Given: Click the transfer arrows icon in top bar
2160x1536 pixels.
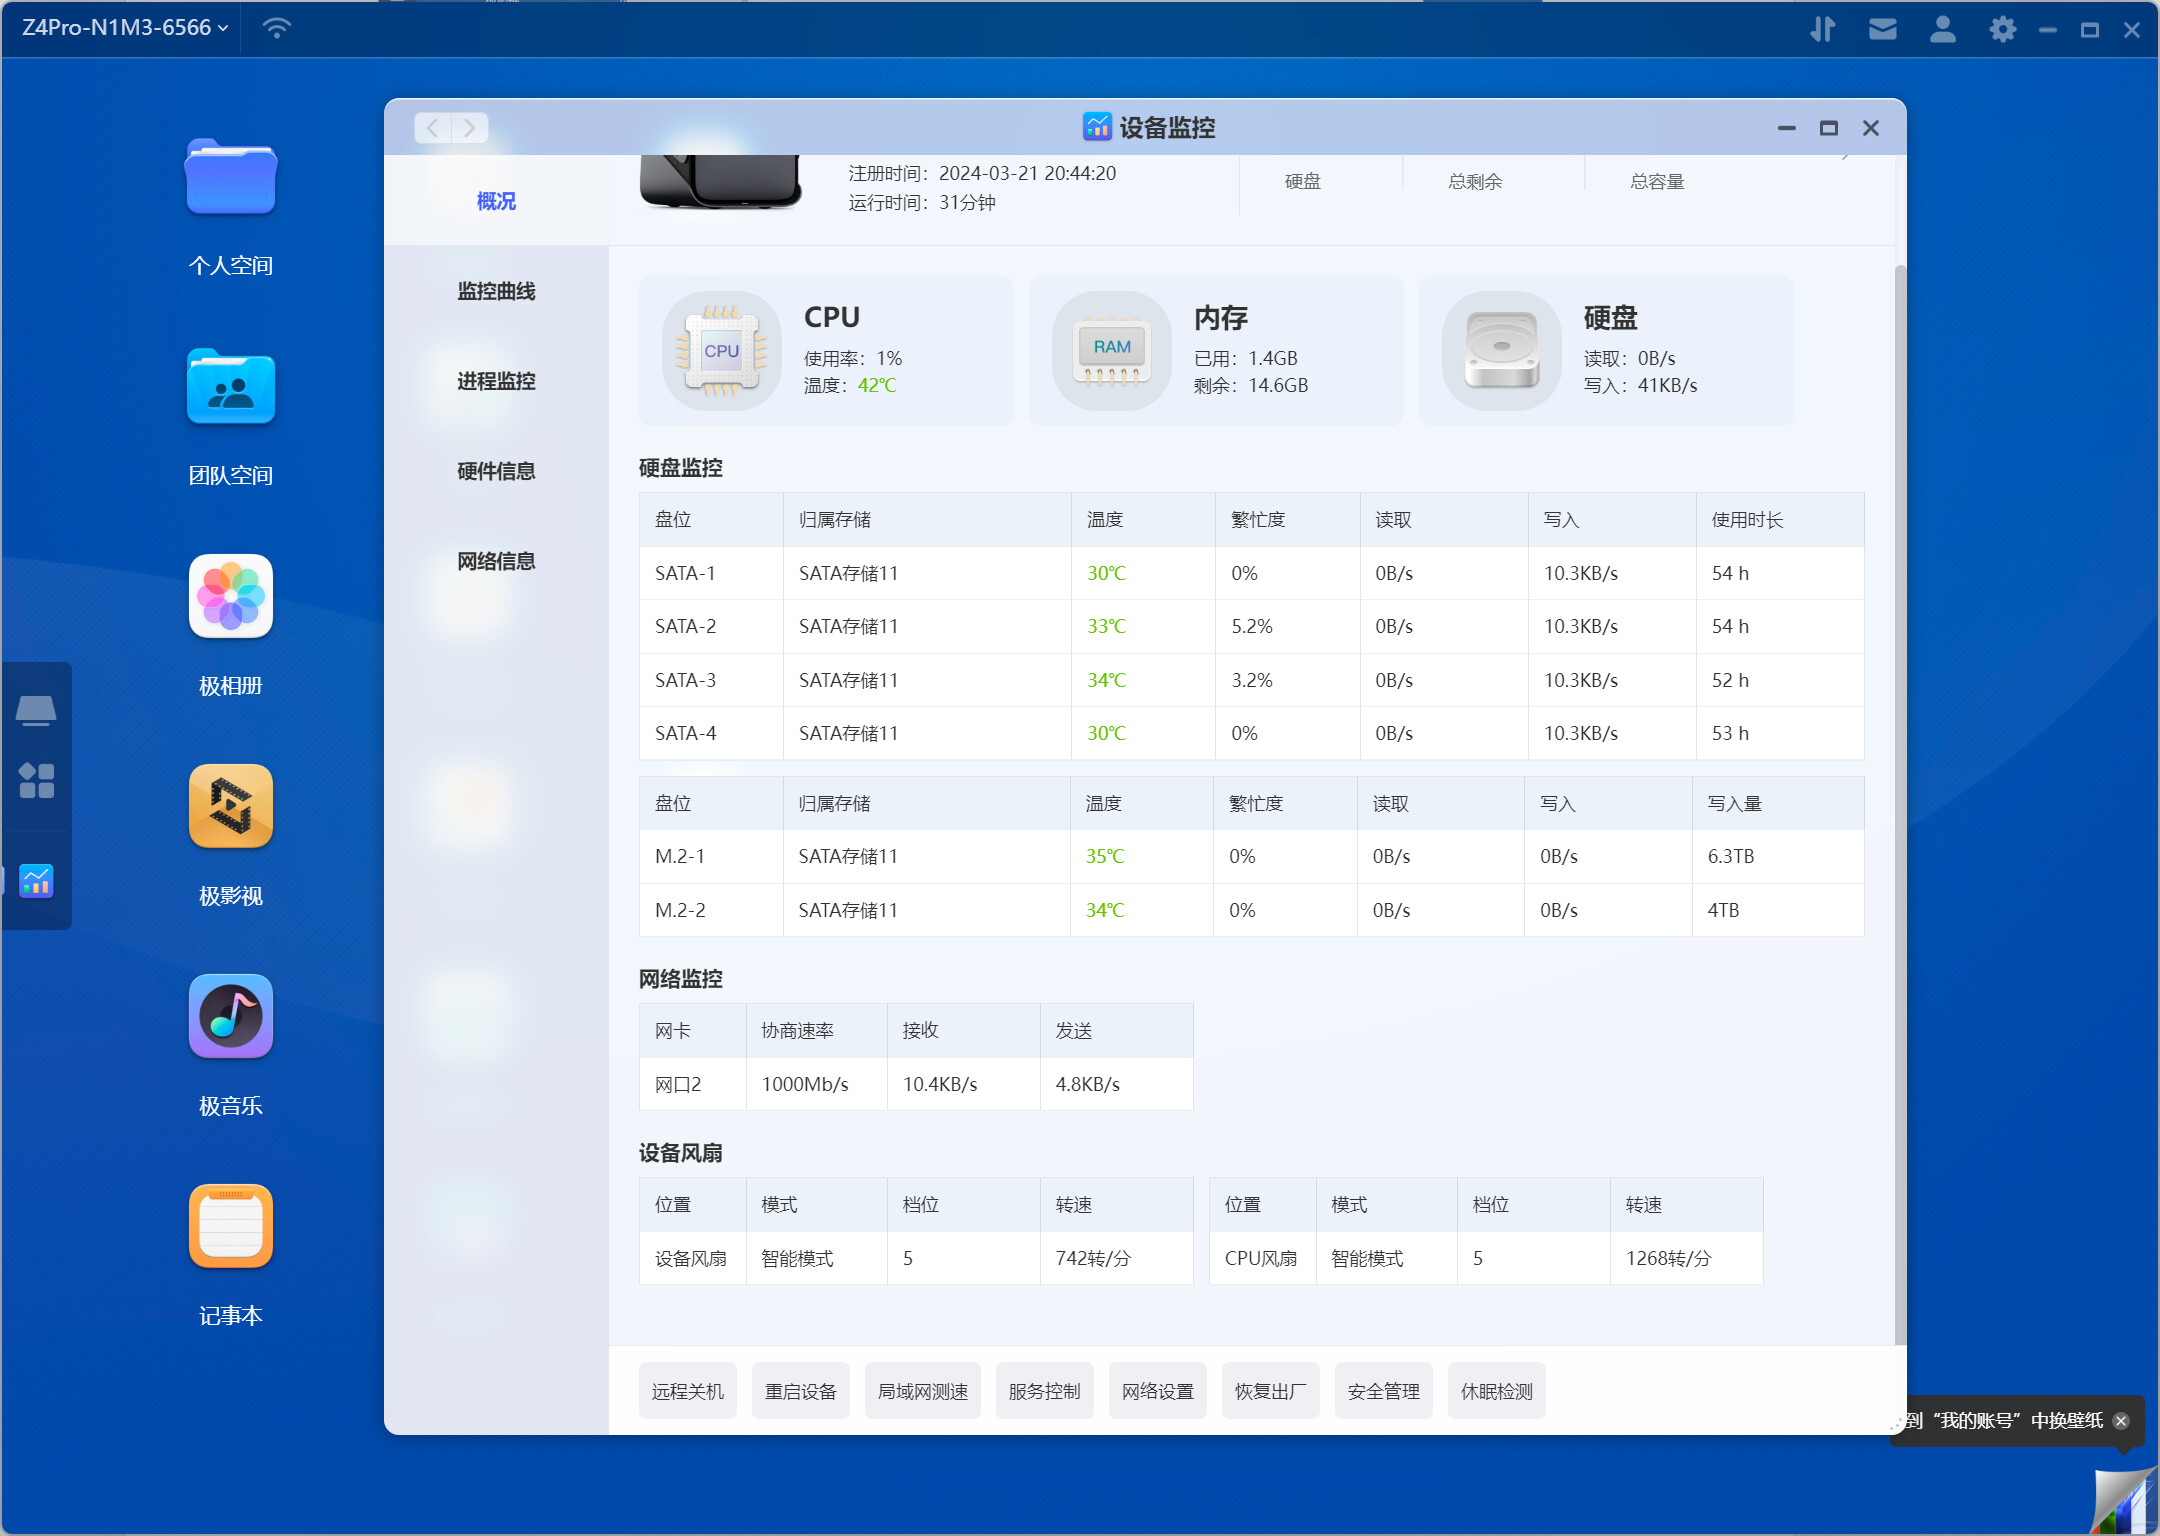Looking at the screenshot, I should [x=1822, y=29].
